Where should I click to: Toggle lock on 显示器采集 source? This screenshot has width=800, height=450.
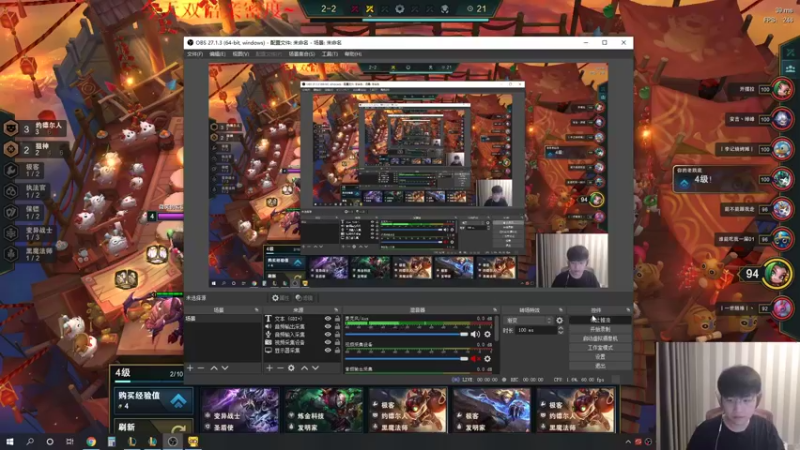coord(337,351)
